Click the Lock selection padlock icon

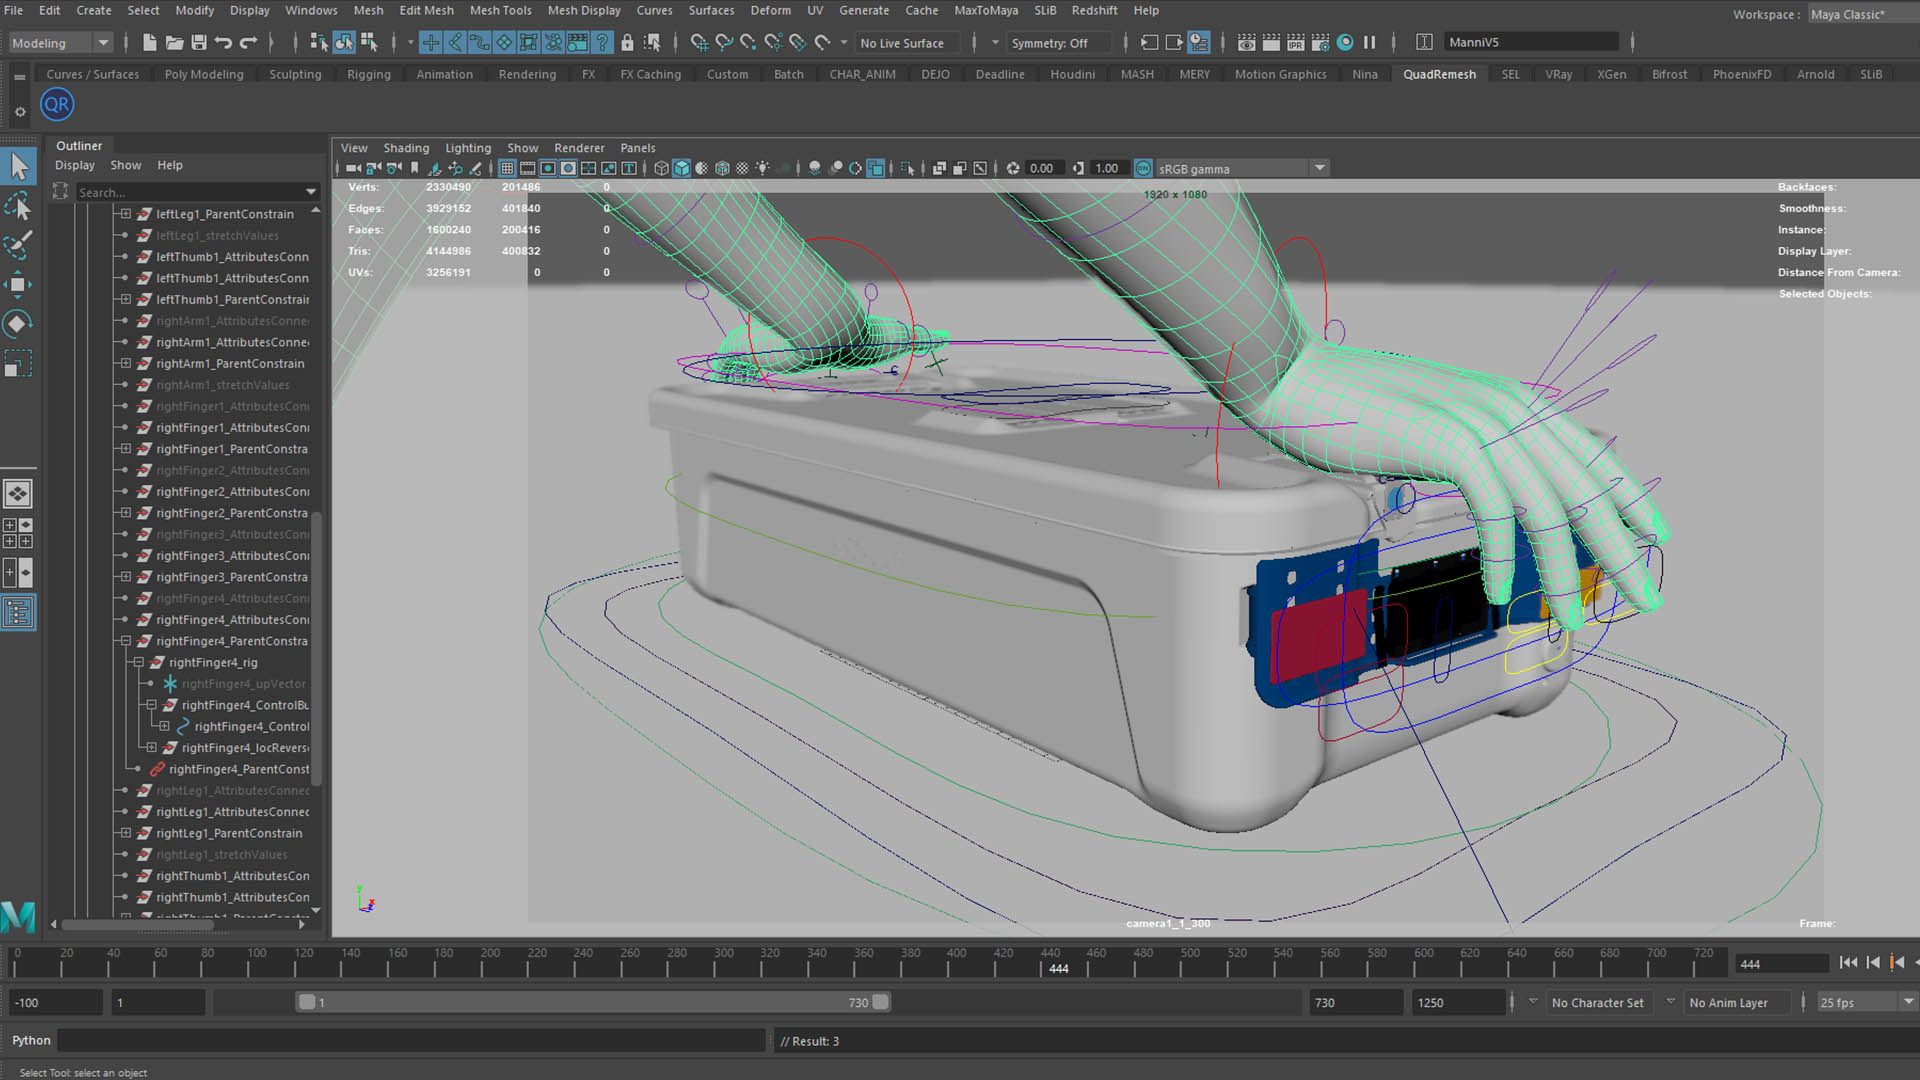627,42
